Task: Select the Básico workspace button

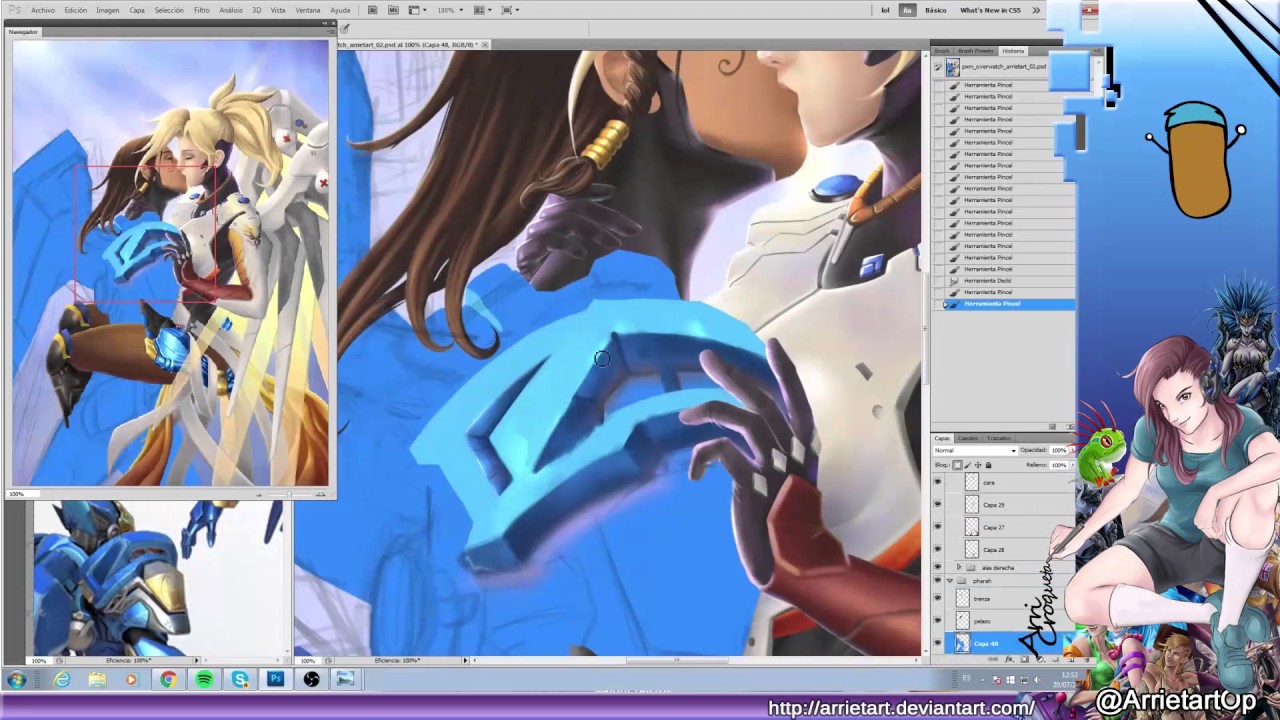Action: 936,10
